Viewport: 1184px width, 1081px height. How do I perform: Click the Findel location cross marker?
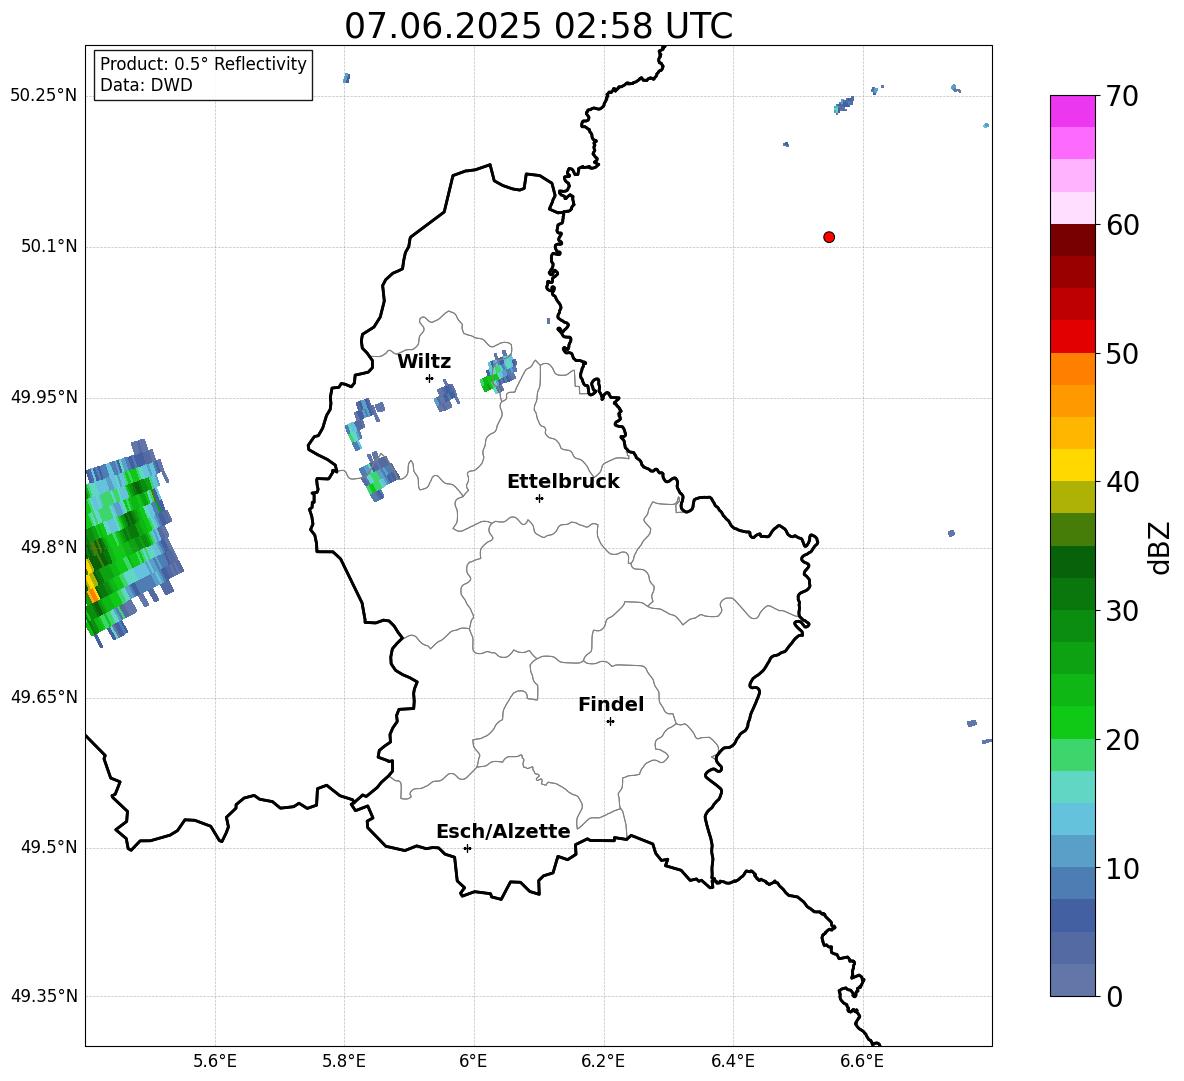pyautogui.click(x=610, y=722)
